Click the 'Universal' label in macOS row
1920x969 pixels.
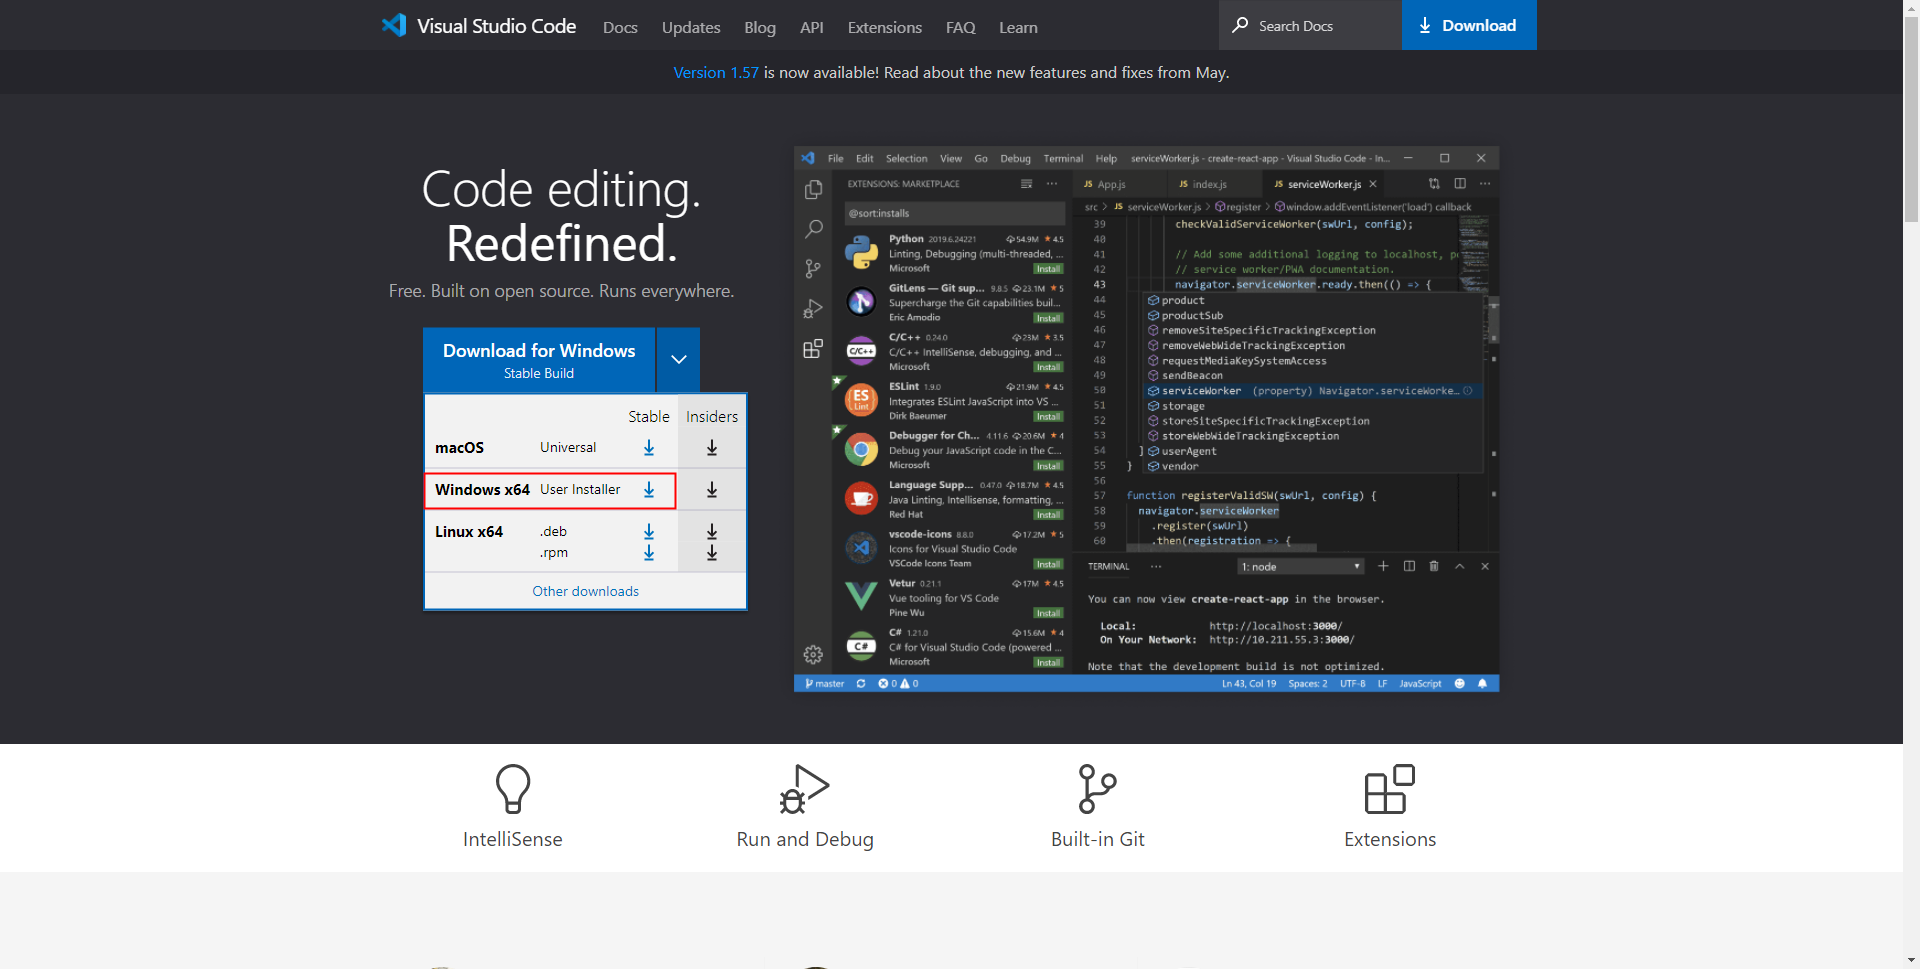[x=568, y=448]
